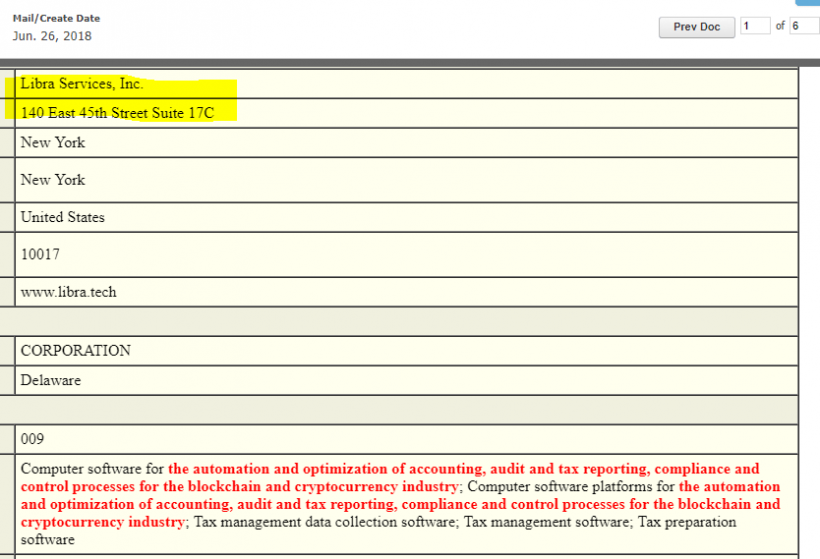Screen dimensions: 820x559
Task: Open the www.libra.tech website text
Action: [68, 292]
